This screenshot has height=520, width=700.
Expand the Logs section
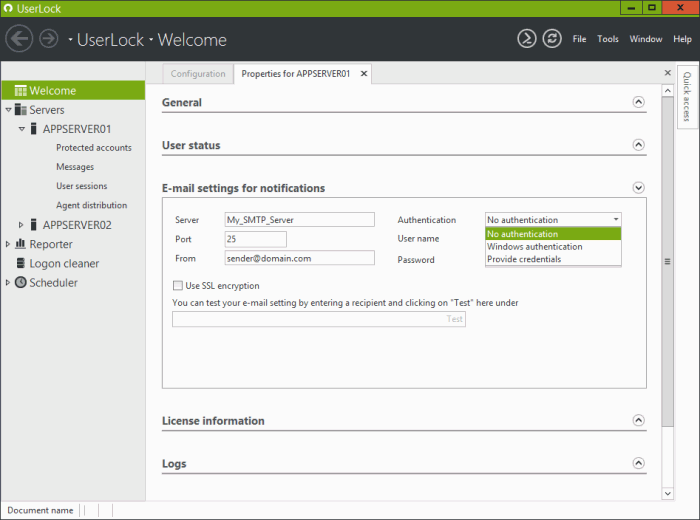pos(638,463)
